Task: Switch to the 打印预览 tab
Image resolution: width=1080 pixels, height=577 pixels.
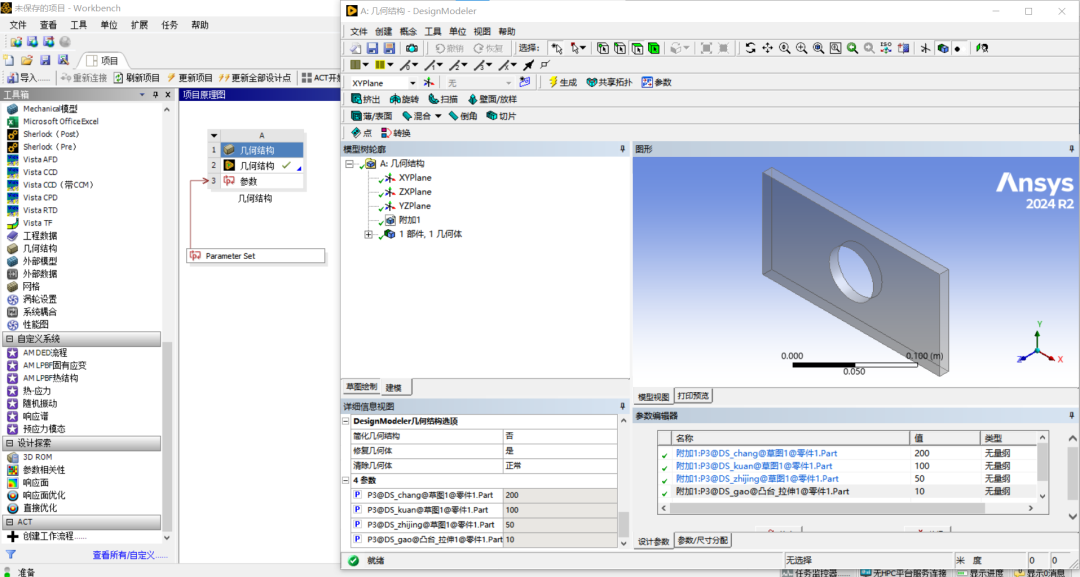Action: point(693,396)
